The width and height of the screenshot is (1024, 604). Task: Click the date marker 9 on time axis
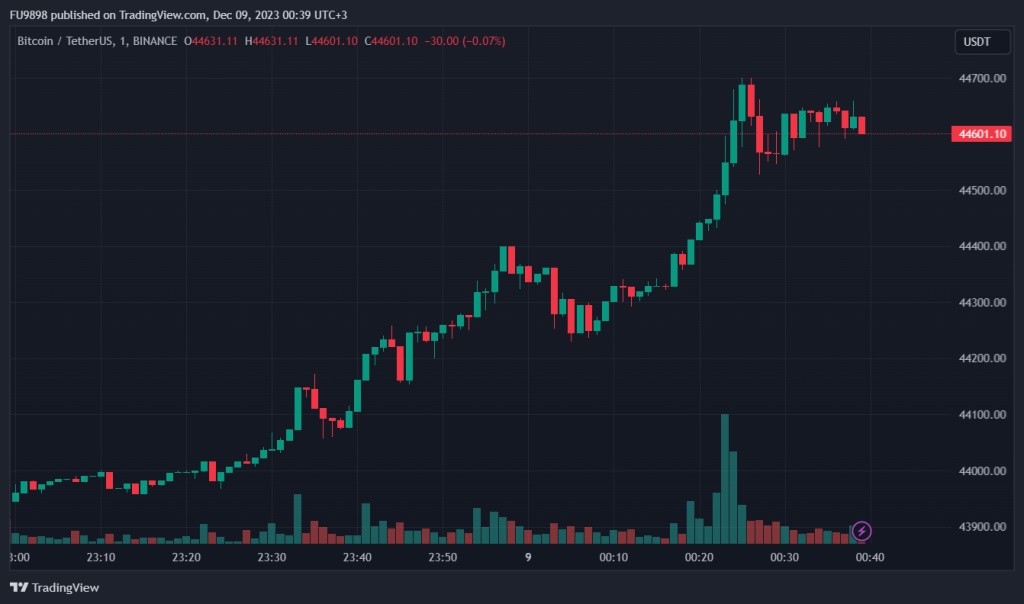528,557
